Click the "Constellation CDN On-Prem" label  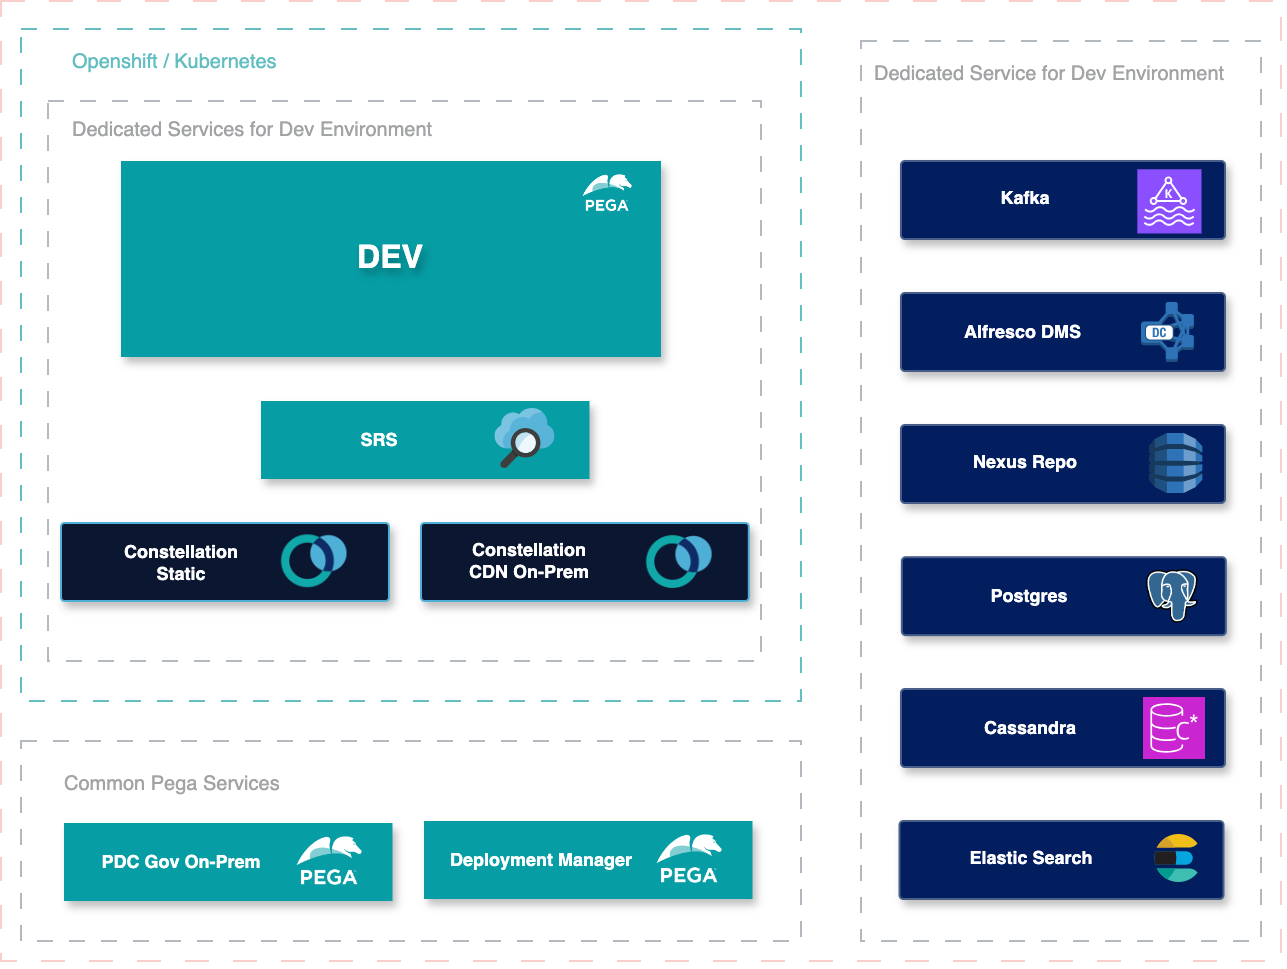click(529, 561)
